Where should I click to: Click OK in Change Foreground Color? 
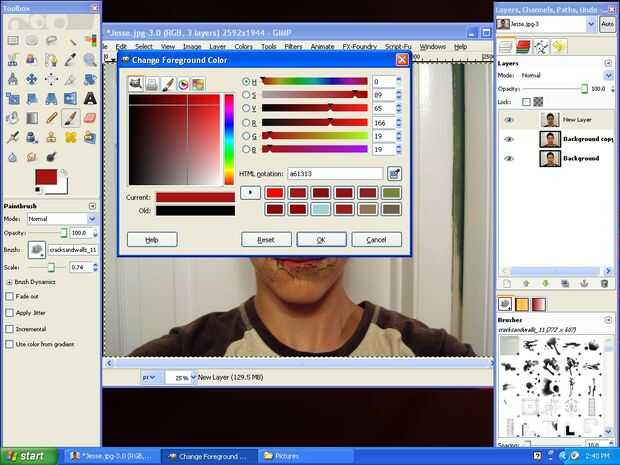coord(321,240)
